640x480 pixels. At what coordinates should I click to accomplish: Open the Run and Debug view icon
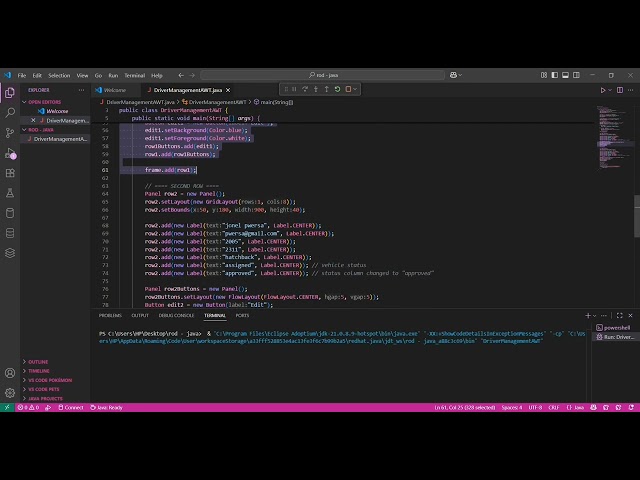(10, 153)
